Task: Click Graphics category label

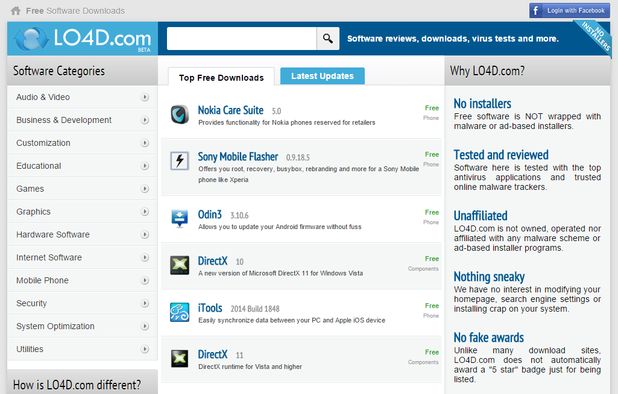Action: pos(34,212)
